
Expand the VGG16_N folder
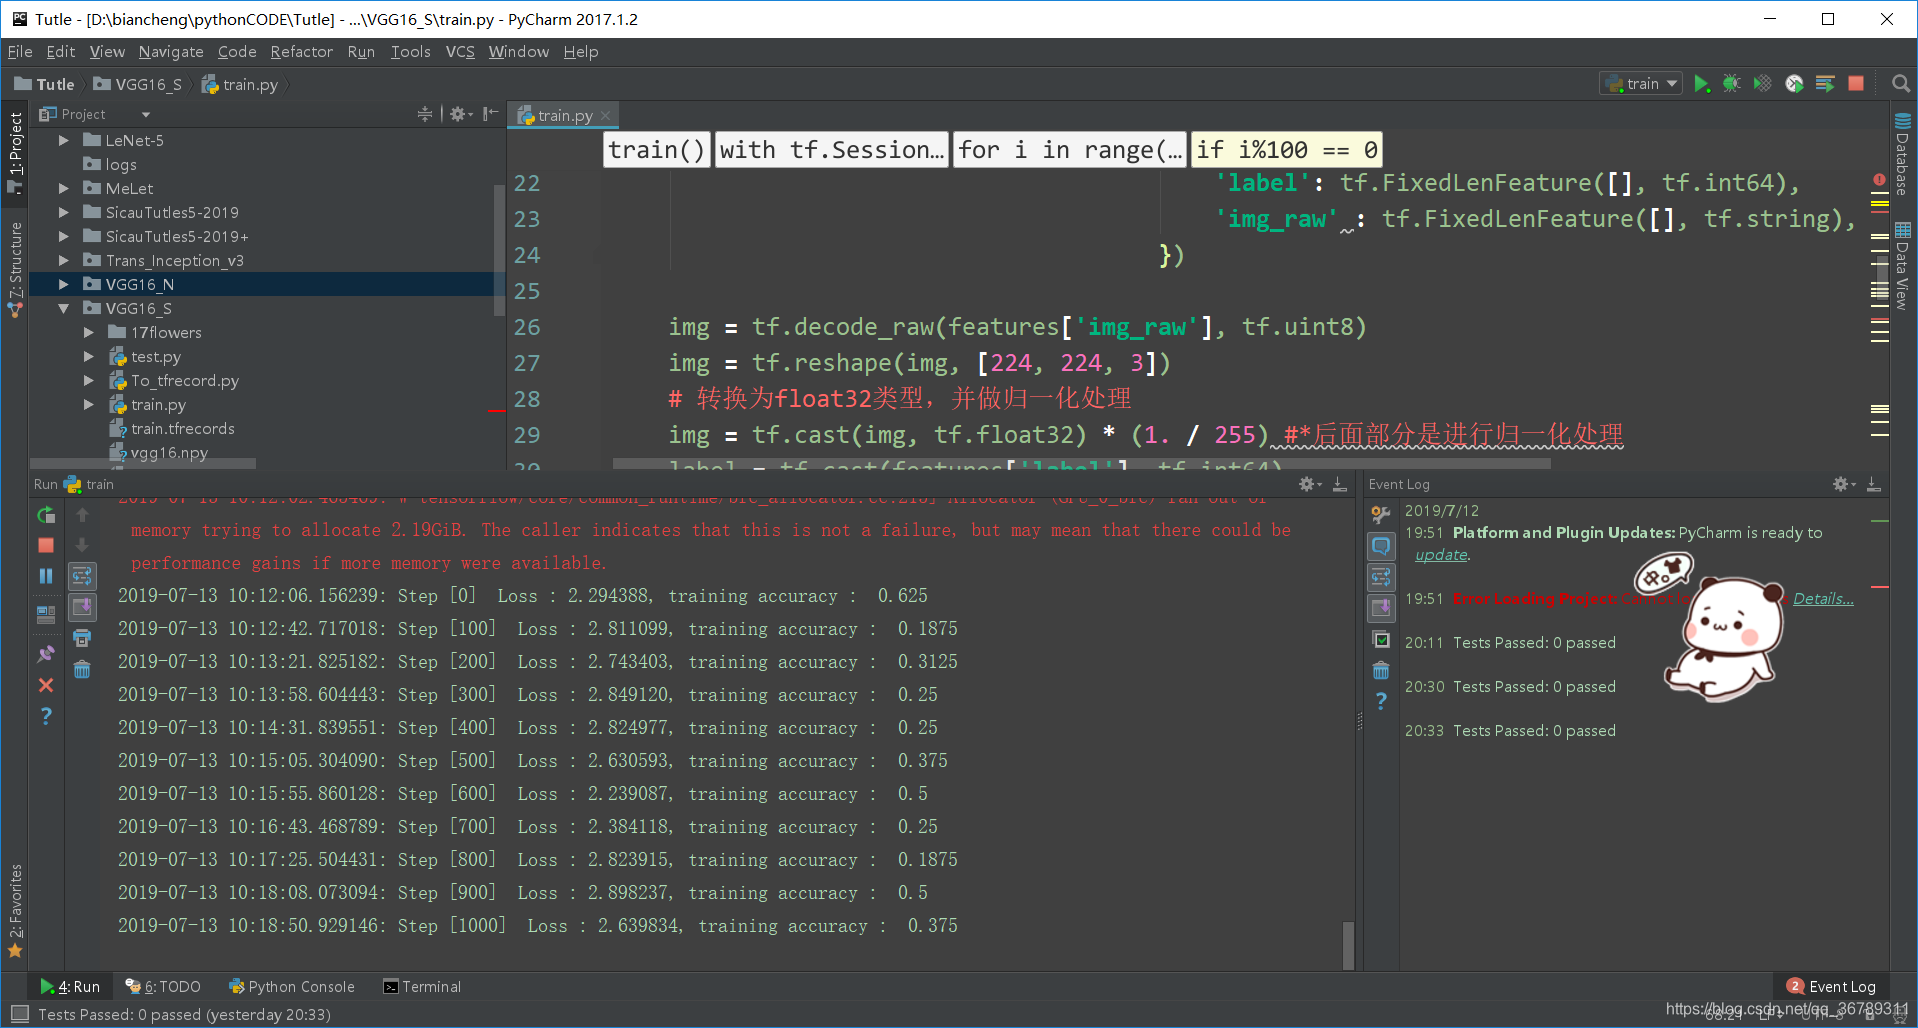point(64,284)
